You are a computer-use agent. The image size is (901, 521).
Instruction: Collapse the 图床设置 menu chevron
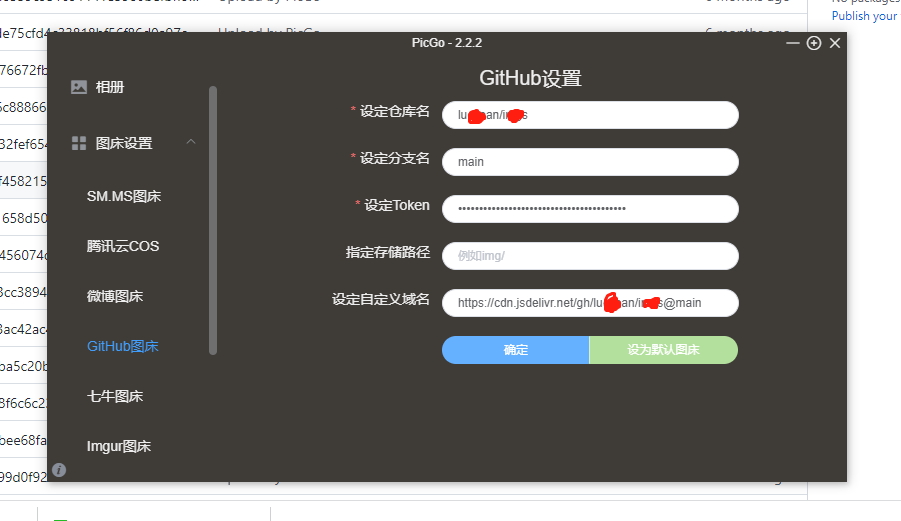coord(191,141)
